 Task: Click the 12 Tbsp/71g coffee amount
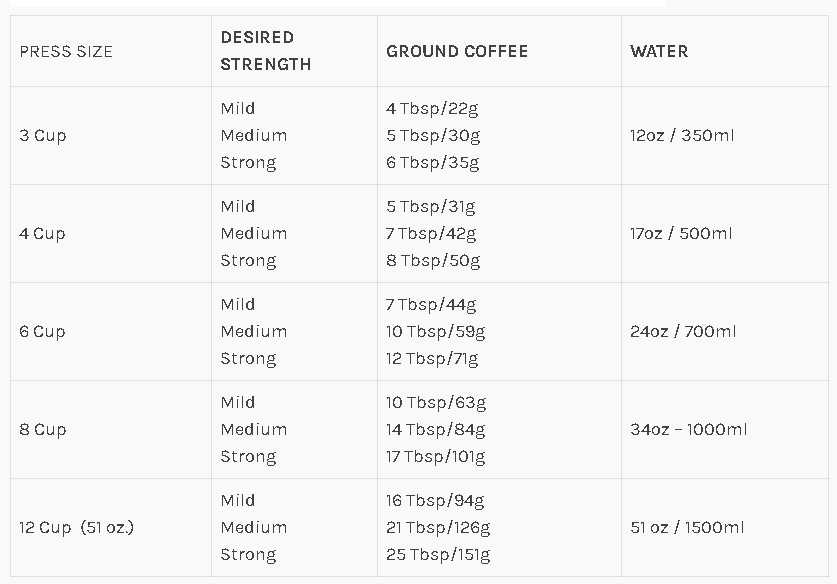click(x=432, y=359)
